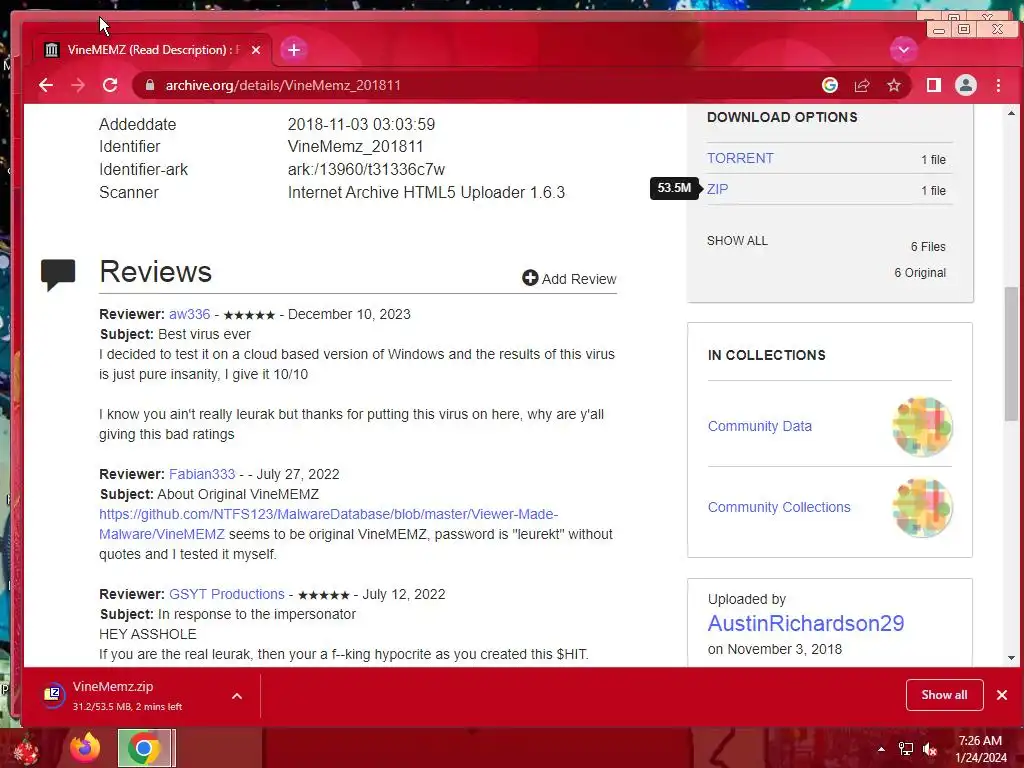The image size is (1024, 768).
Task: Click the "6 Files" count text
Action: [928, 246]
